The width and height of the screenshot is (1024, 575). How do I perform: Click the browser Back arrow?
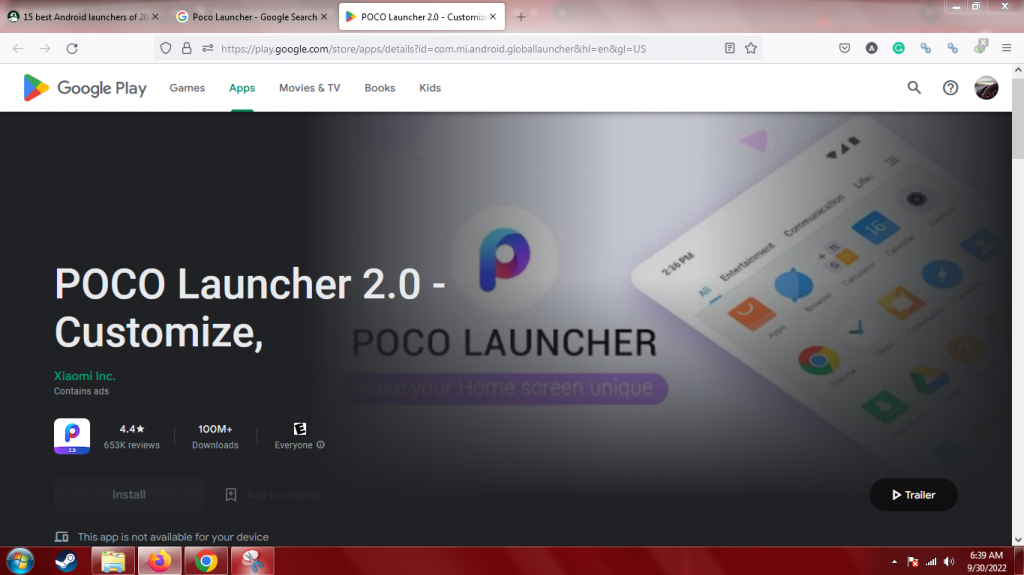coord(18,48)
